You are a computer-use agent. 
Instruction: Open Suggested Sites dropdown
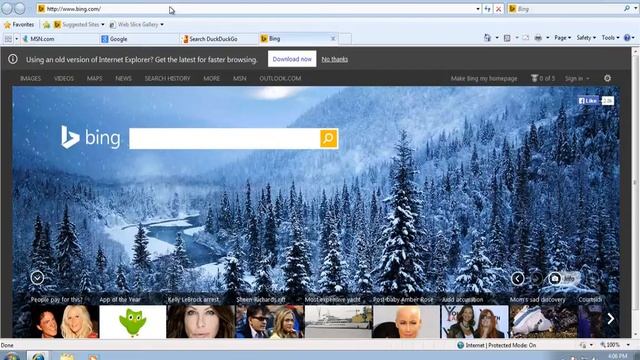[79, 24]
